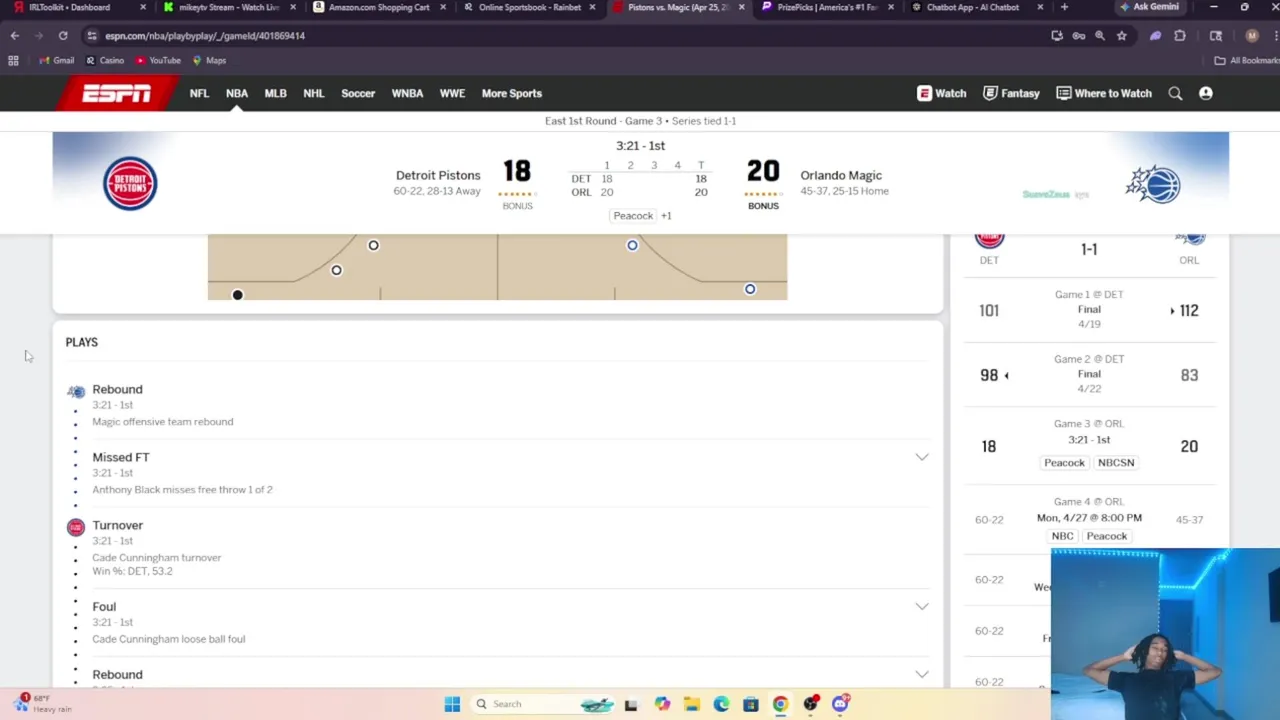Screen dimensions: 1280x720
Task: Open Microsoft Edge from taskbar
Action: [721, 704]
